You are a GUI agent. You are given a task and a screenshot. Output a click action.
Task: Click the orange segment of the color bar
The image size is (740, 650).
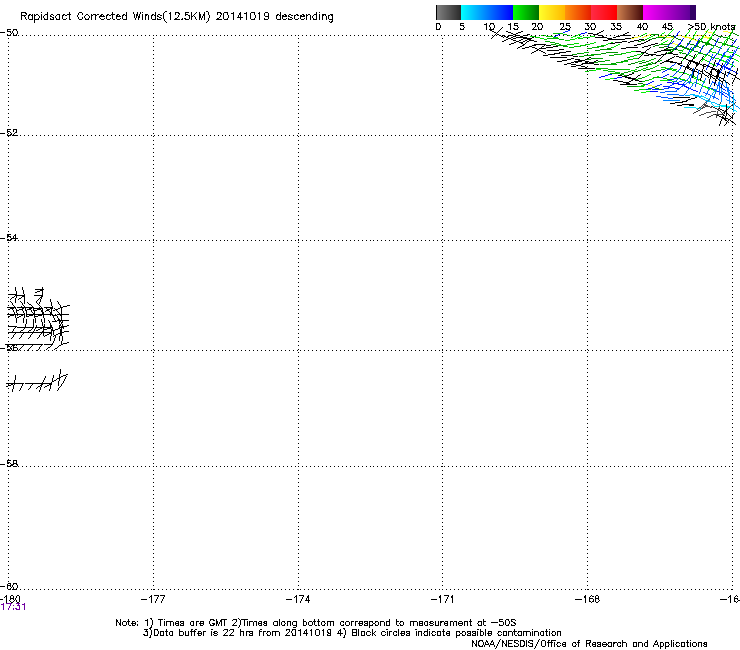(578, 12)
